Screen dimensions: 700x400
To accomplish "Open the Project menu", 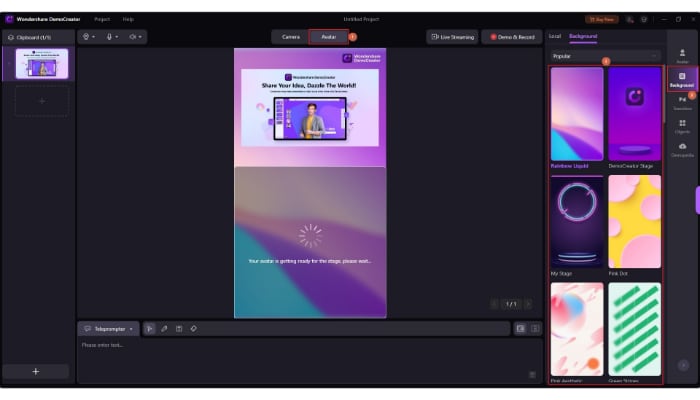I will [102, 19].
